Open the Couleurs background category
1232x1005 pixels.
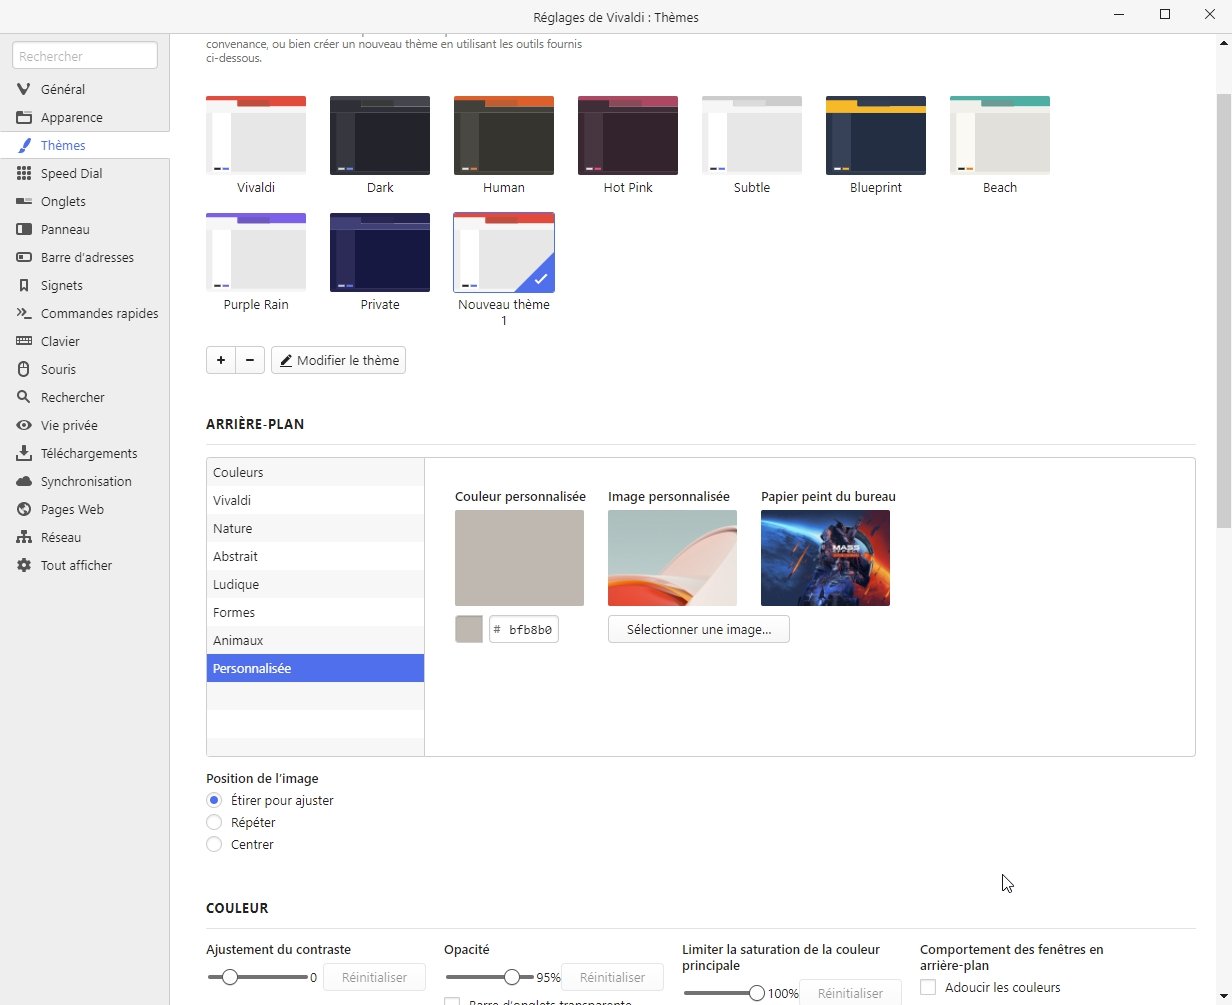(x=238, y=472)
